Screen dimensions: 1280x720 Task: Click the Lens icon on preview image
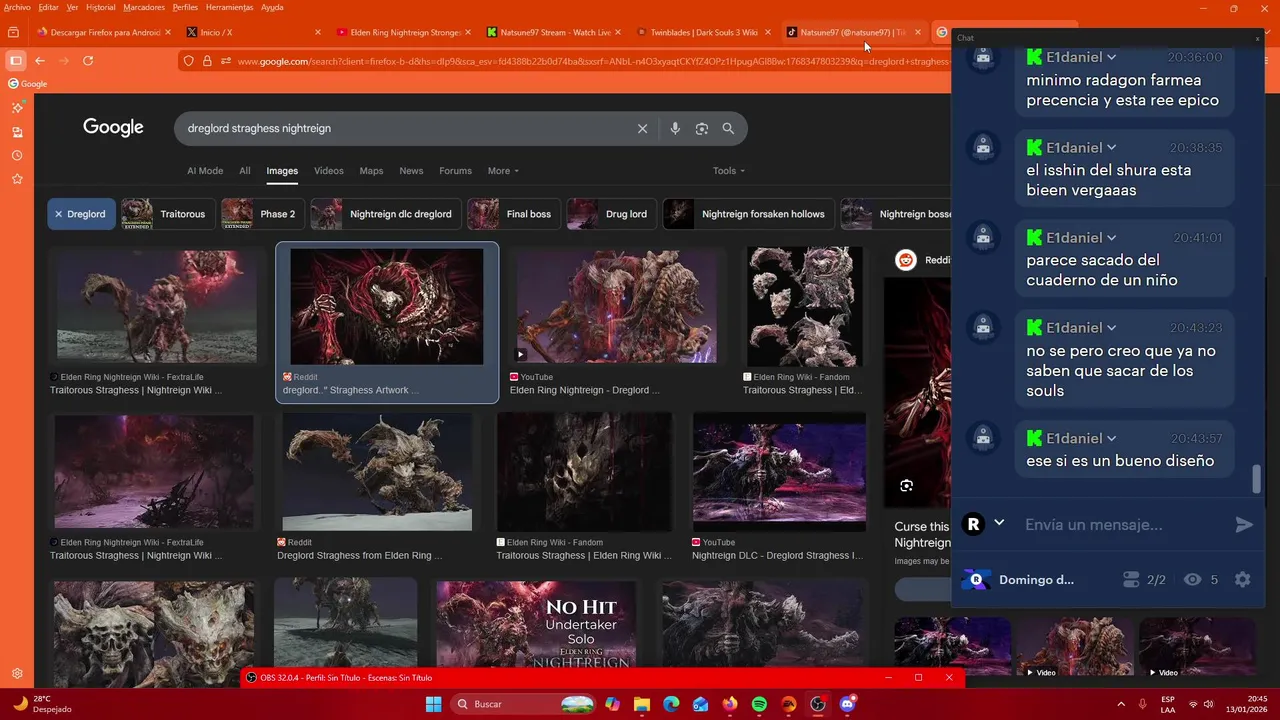906,486
